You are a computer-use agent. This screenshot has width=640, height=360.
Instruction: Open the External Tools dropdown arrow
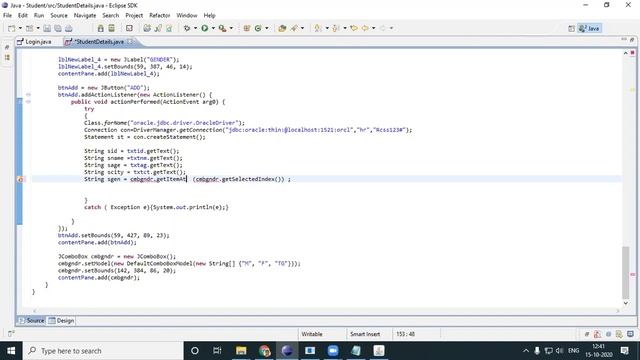point(231,28)
